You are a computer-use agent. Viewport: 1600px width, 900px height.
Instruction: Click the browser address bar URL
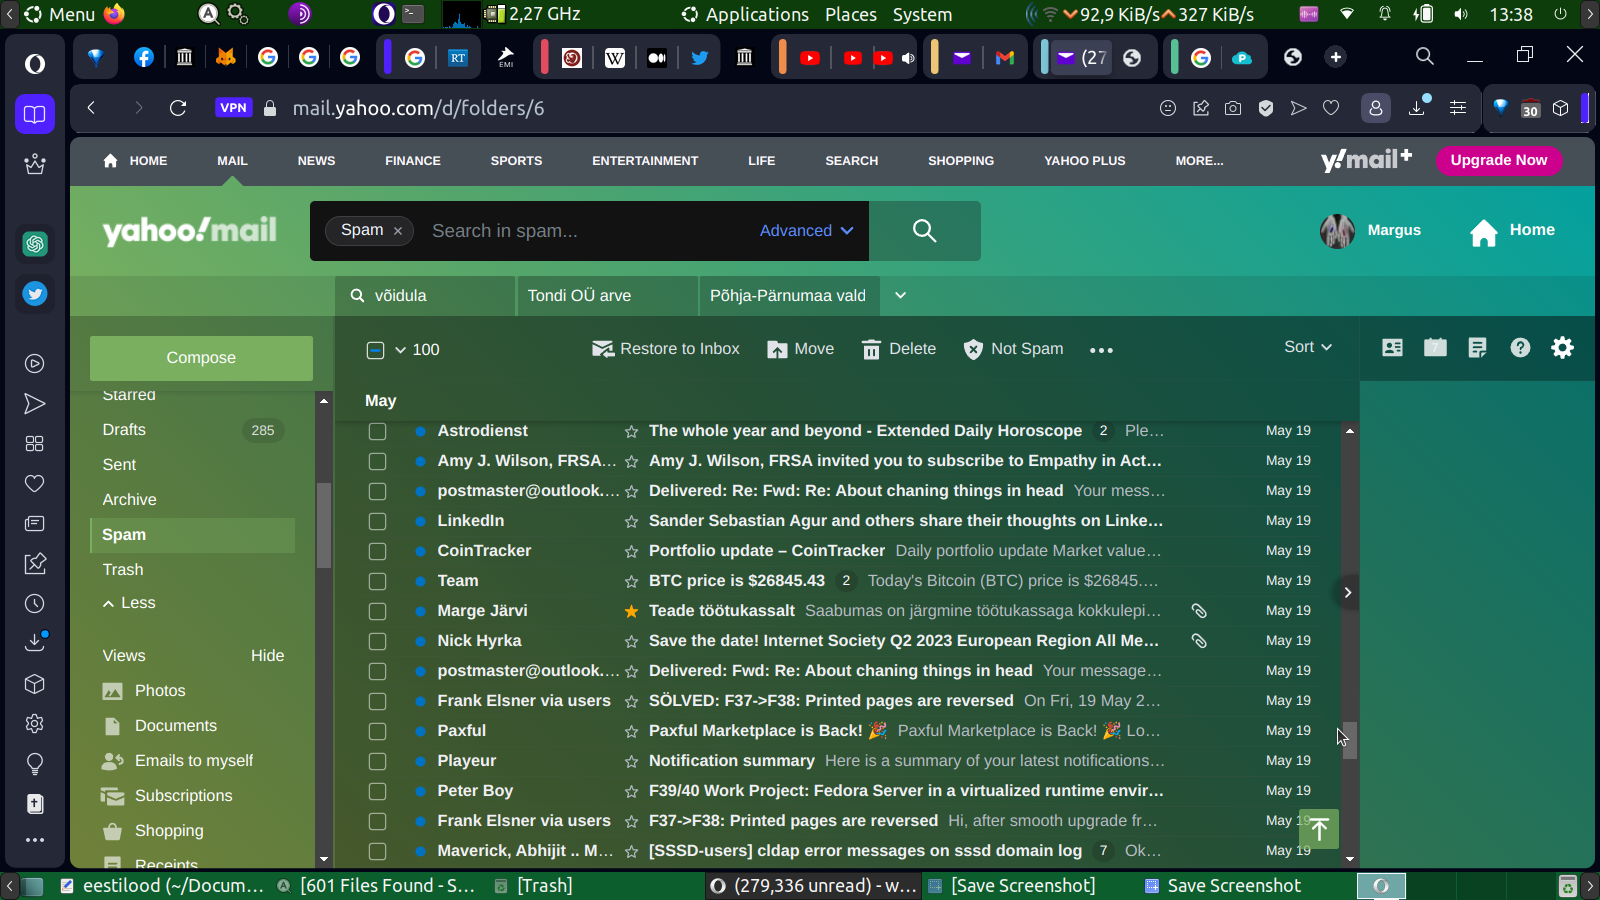[418, 108]
